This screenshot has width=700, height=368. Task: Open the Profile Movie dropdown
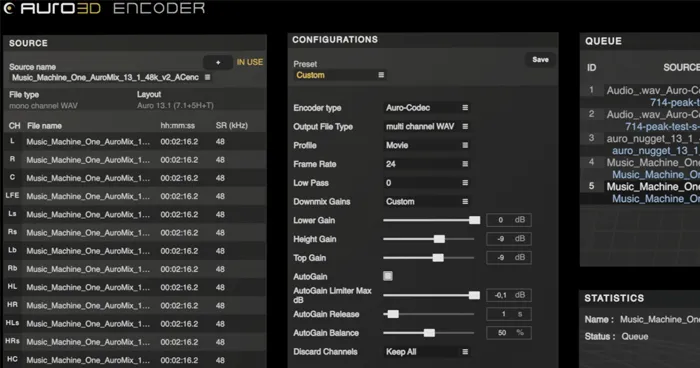[426, 145]
